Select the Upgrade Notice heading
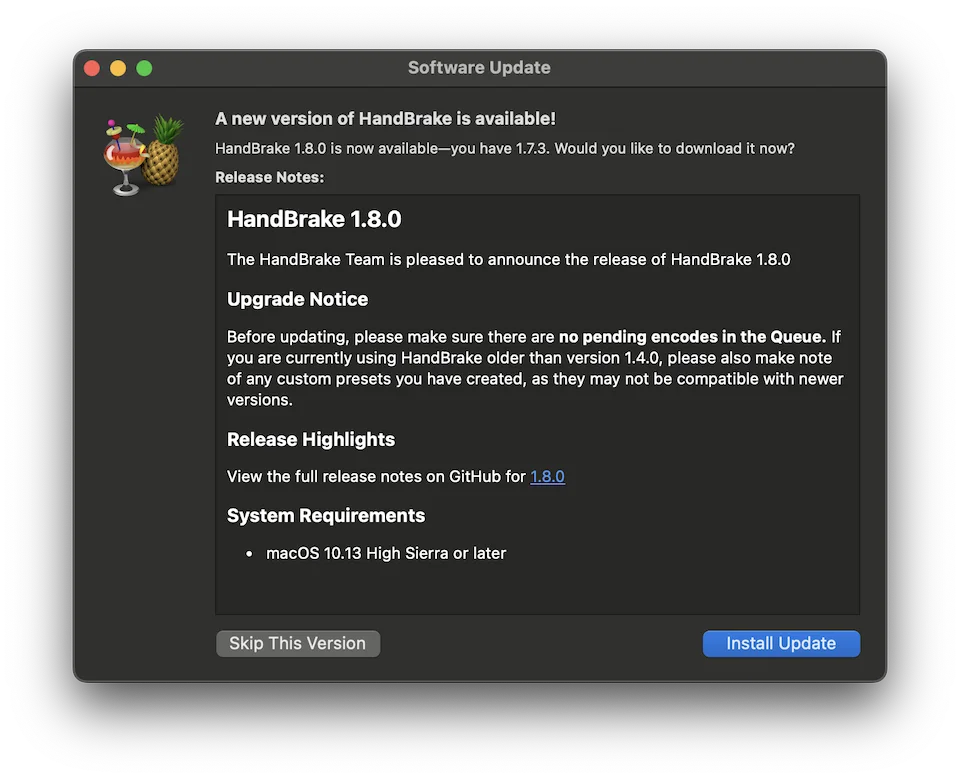Screen dimensions: 960x779 297,299
